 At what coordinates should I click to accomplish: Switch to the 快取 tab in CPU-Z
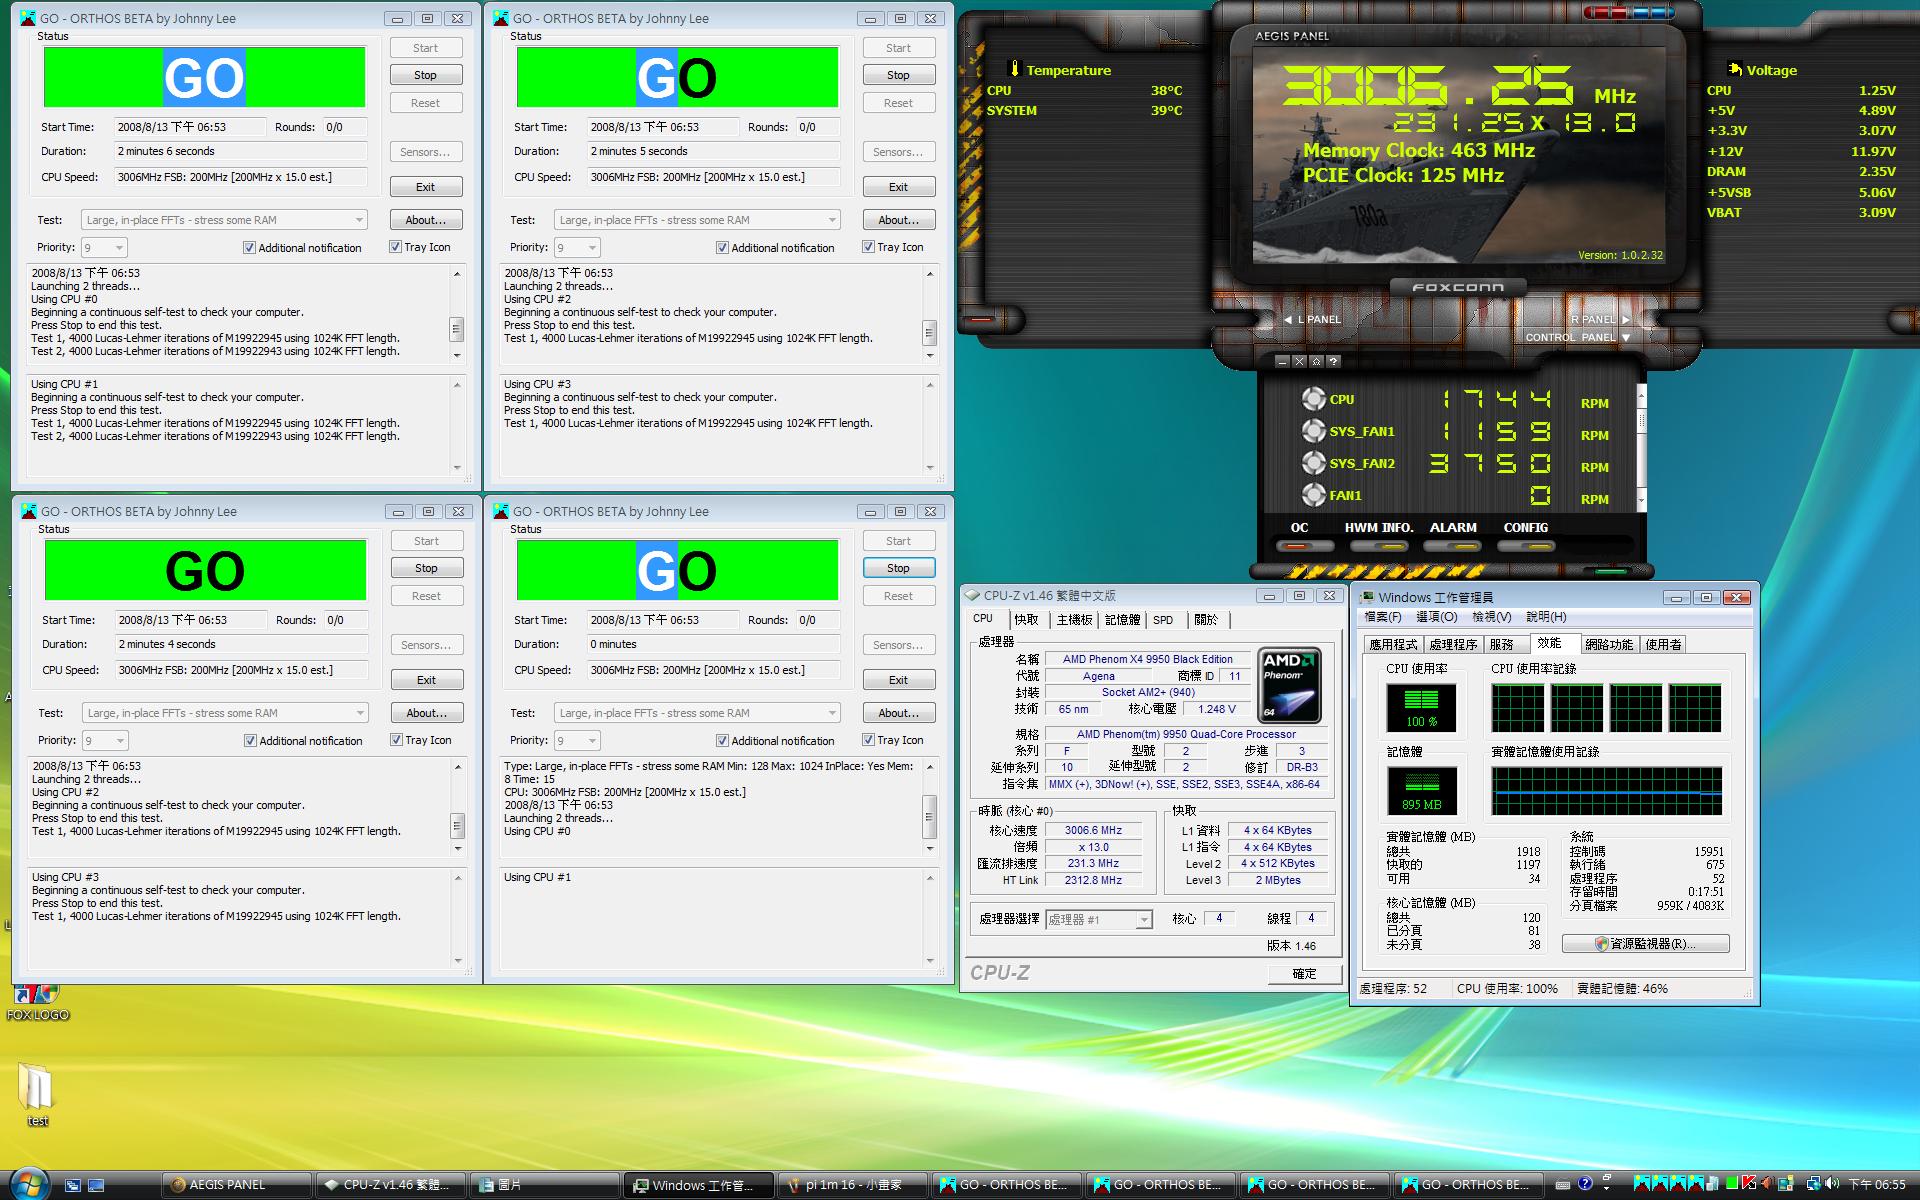click(1027, 620)
